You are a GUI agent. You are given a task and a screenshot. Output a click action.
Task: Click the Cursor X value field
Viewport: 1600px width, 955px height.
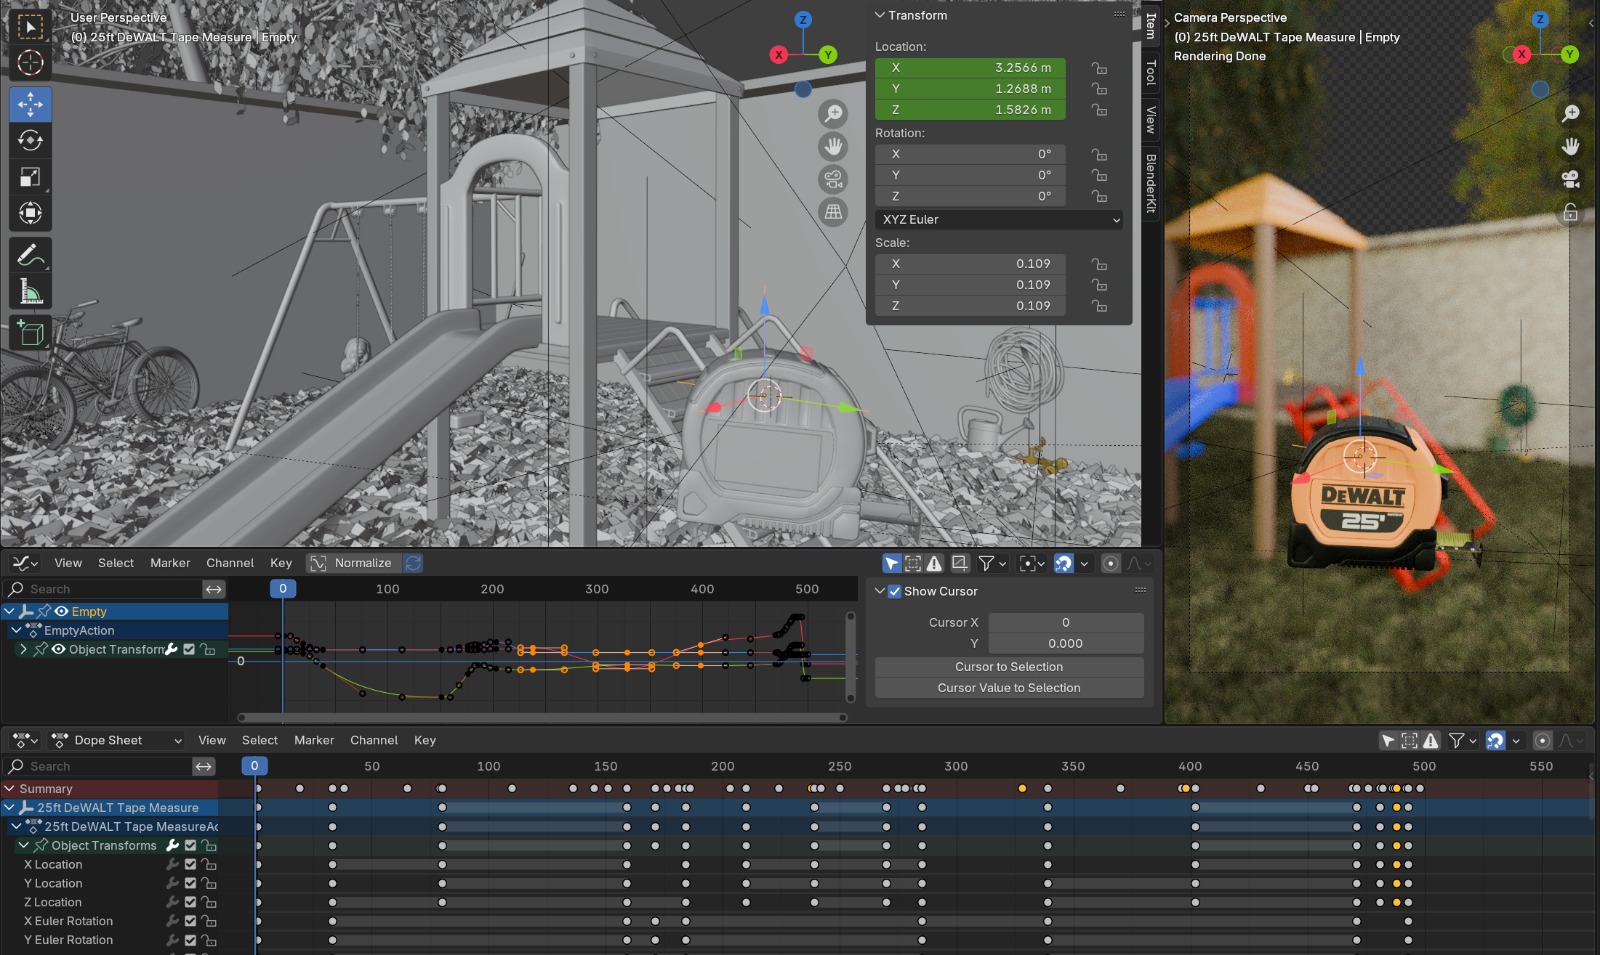coord(1066,622)
